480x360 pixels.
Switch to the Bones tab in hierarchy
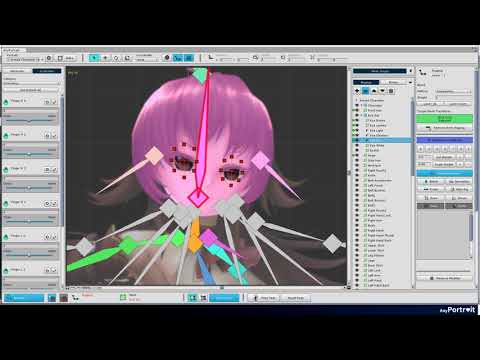point(394,82)
